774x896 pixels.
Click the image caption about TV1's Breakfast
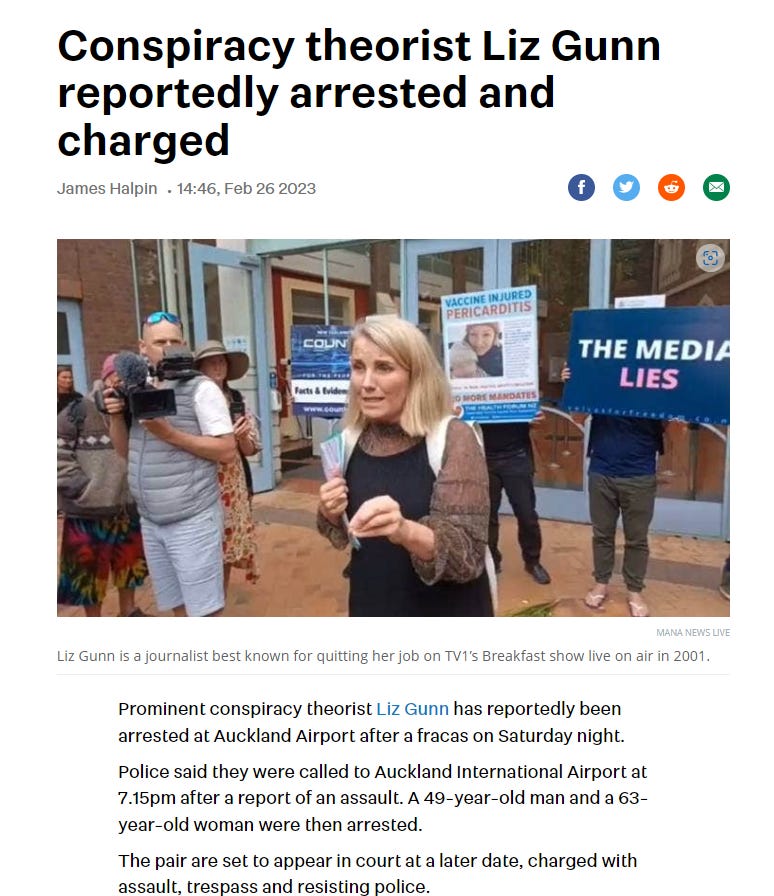383,655
